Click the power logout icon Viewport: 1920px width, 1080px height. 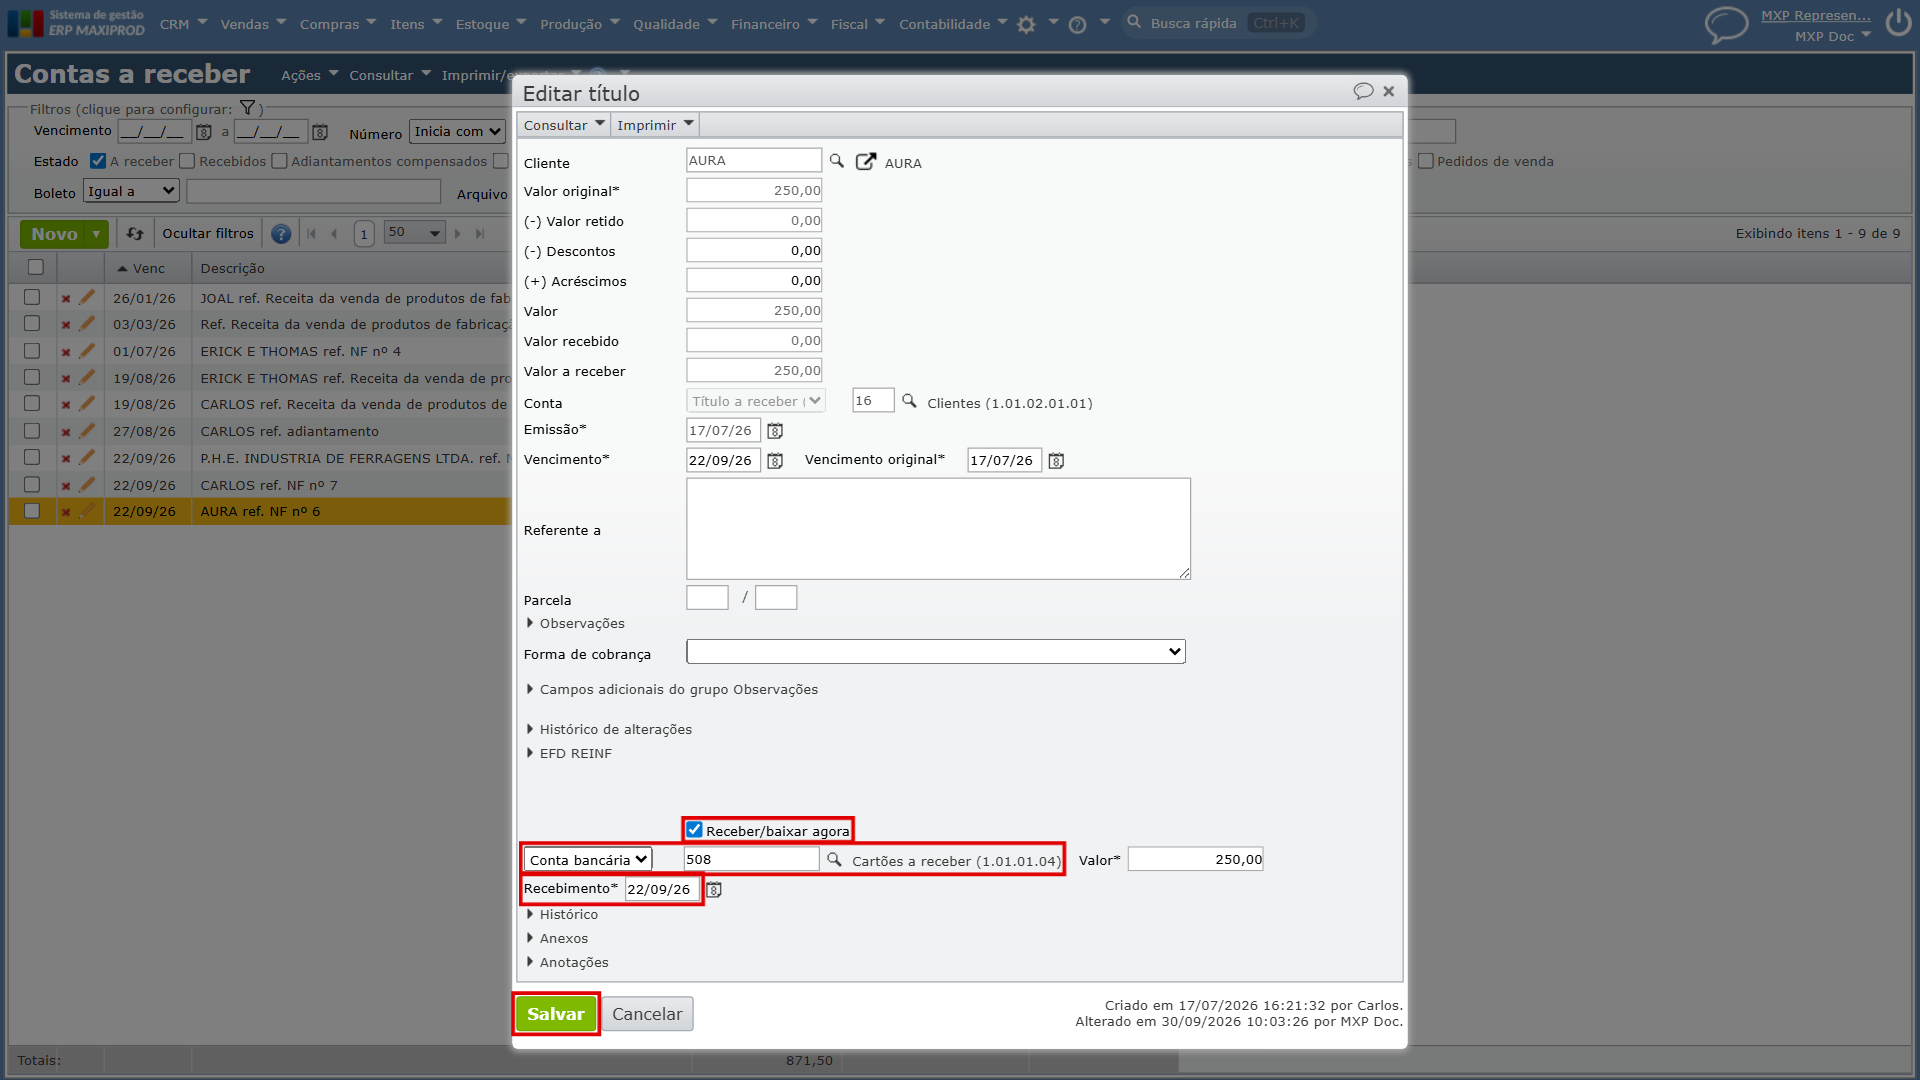pos(1898,24)
